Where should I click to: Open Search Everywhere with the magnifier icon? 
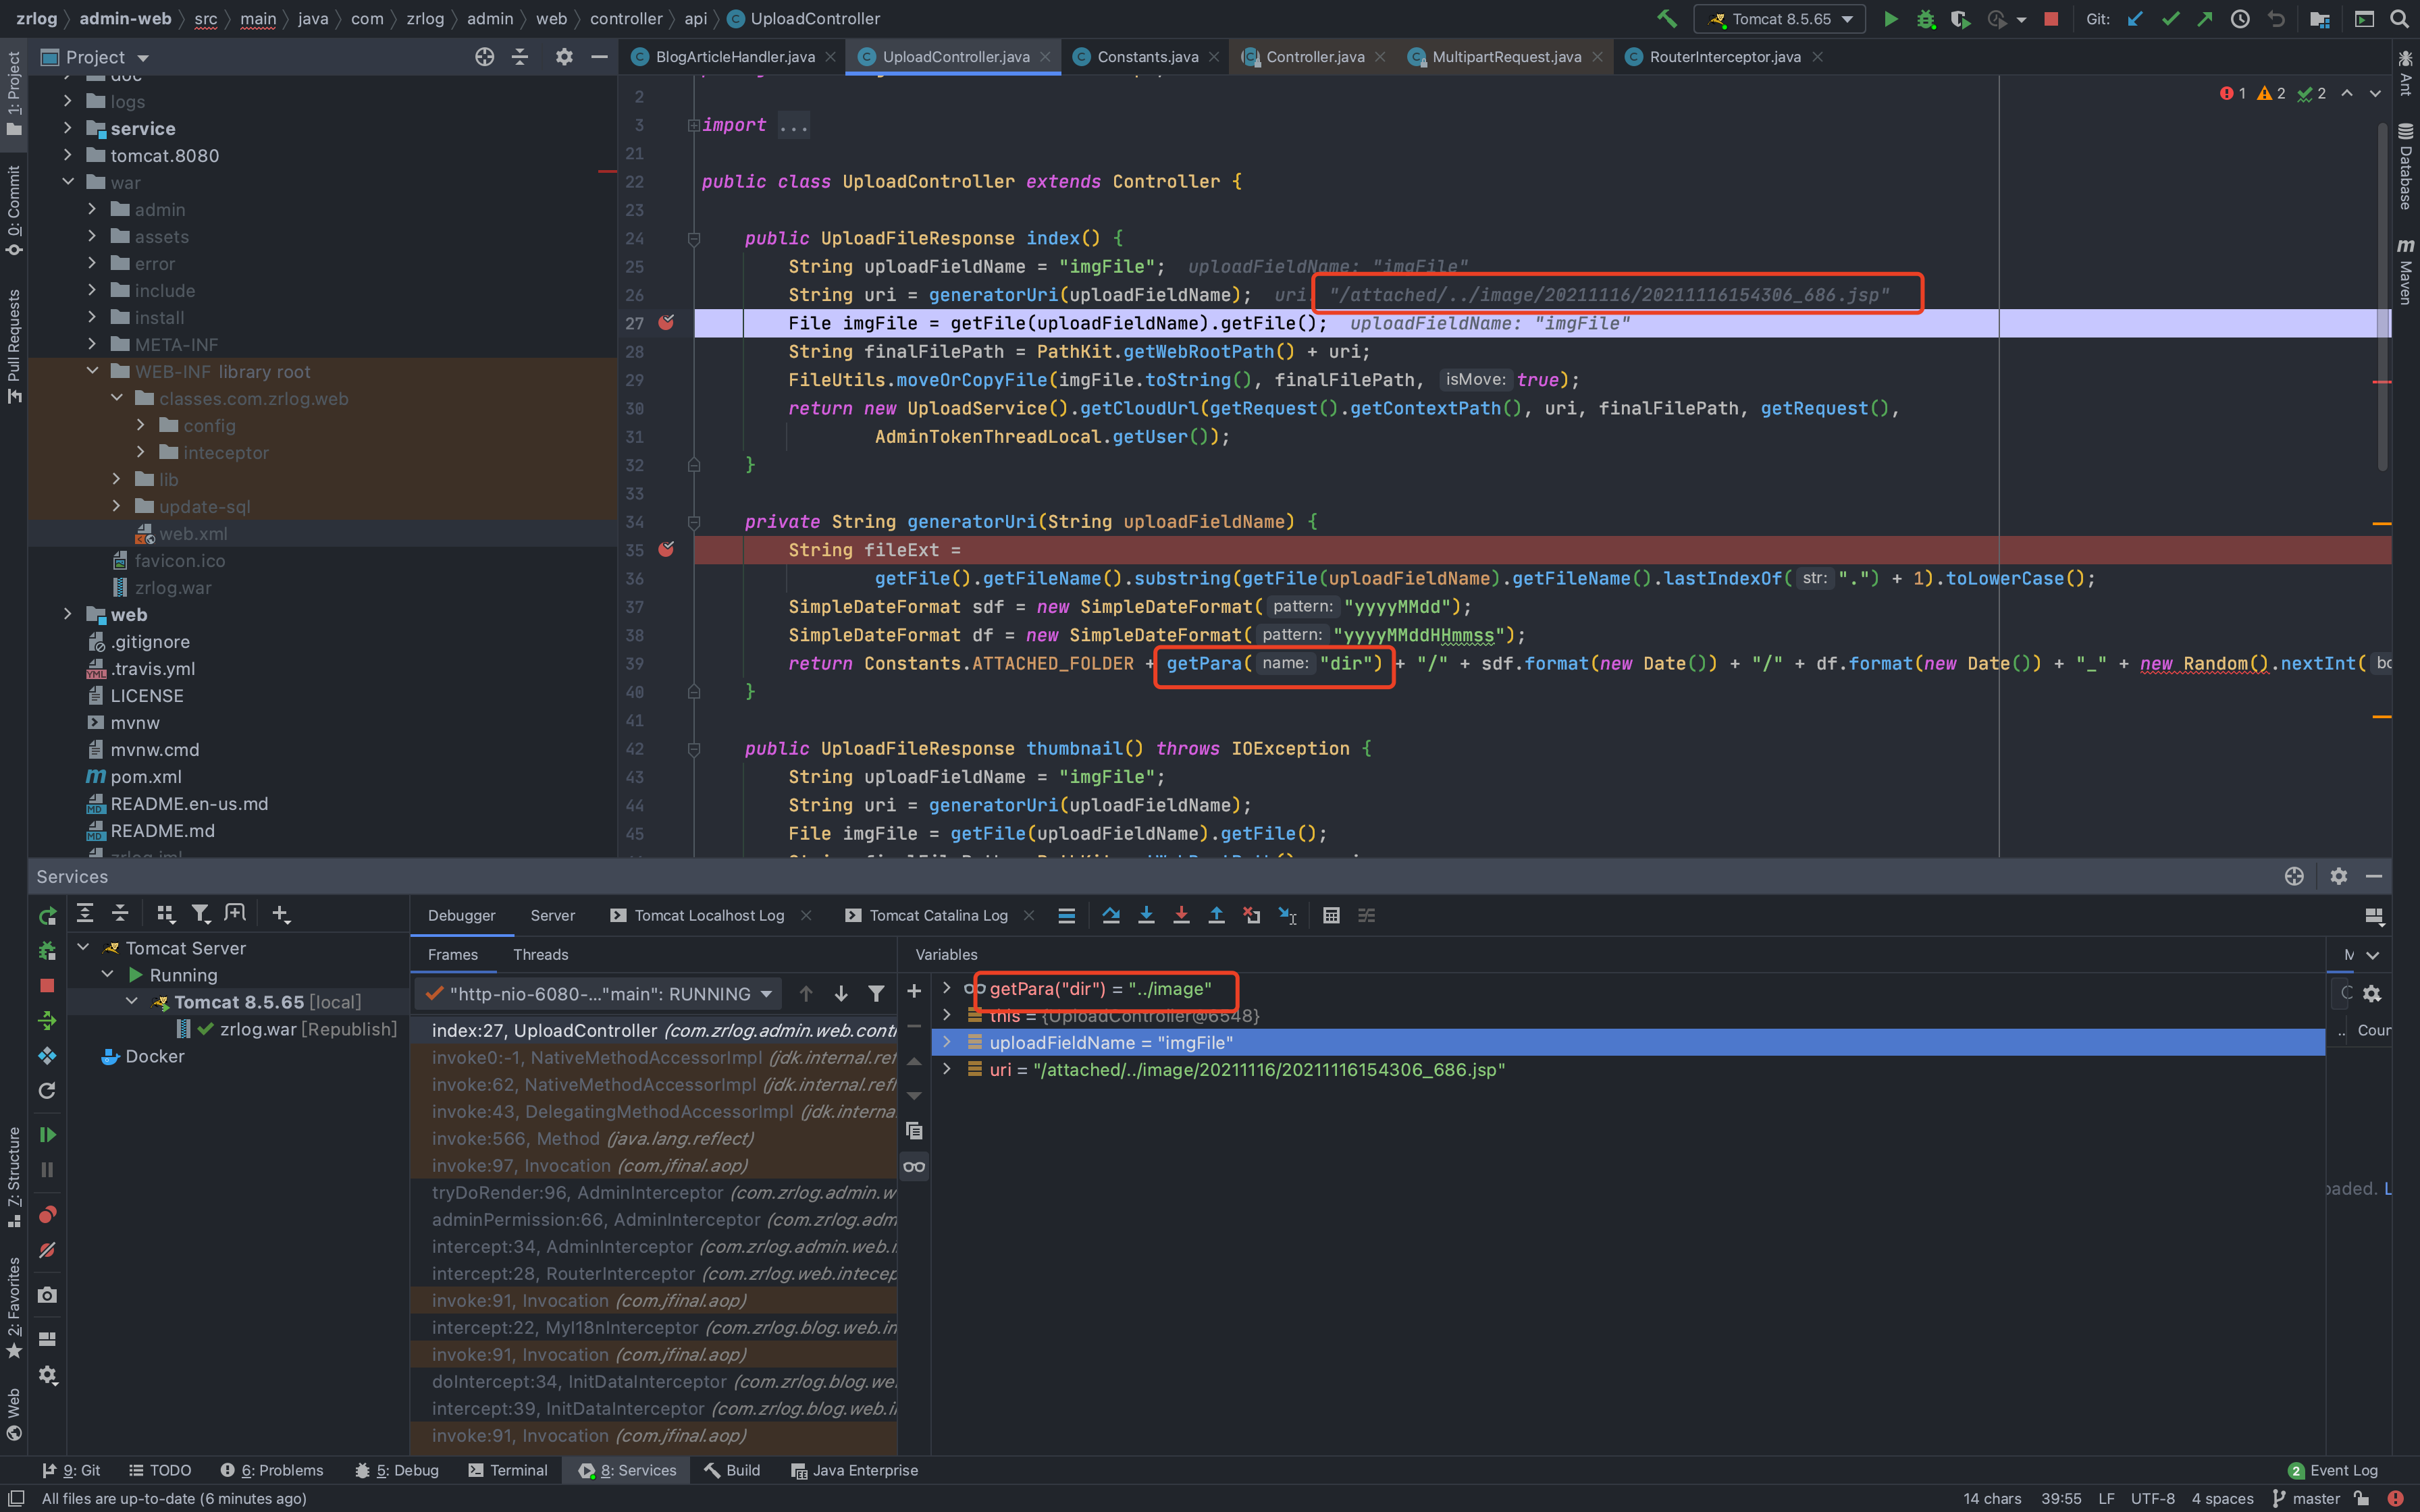2400,18
